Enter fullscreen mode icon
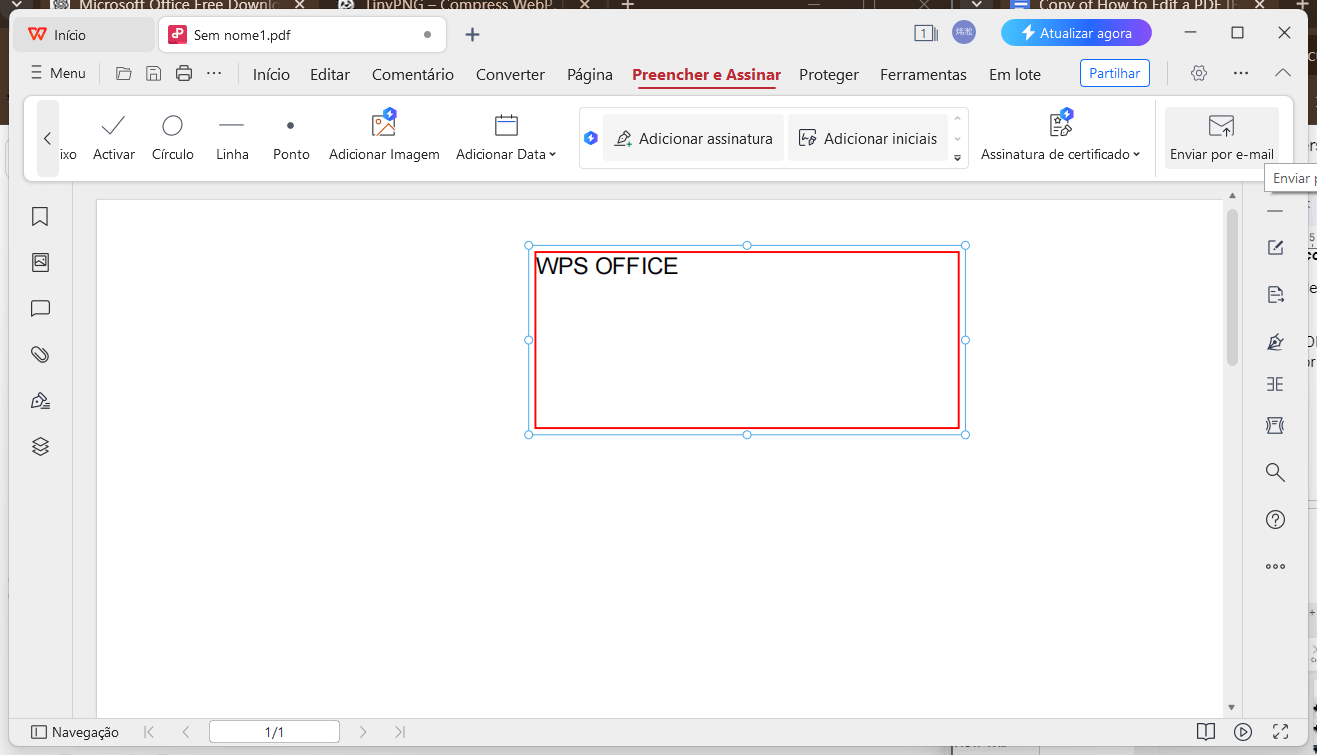1317x755 pixels. [x=1280, y=732]
